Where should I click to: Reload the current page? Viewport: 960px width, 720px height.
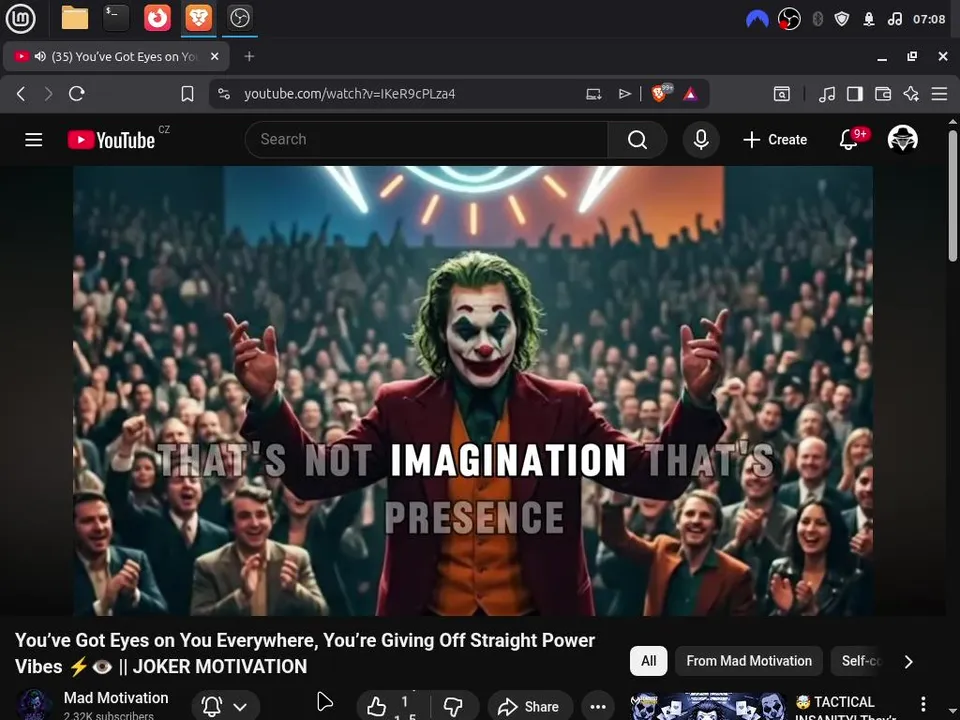77,94
